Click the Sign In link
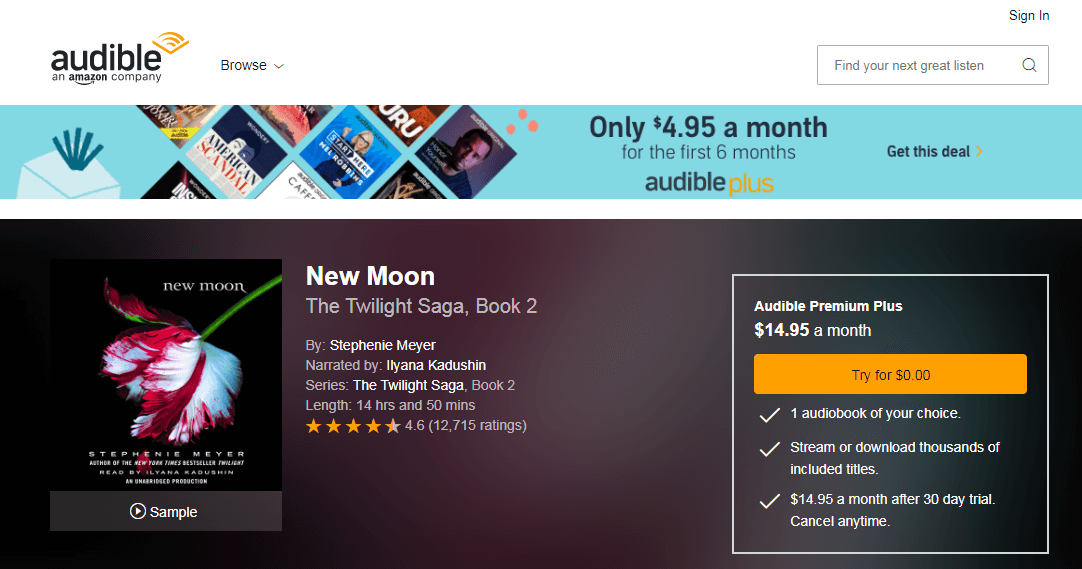Image resolution: width=1082 pixels, height=569 pixels. click(x=1029, y=15)
